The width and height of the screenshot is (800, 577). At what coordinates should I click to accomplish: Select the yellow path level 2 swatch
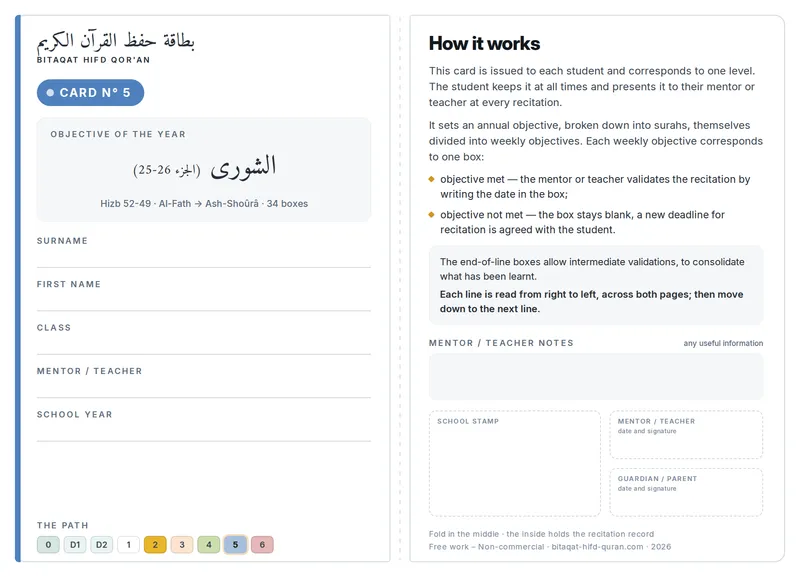pos(155,544)
